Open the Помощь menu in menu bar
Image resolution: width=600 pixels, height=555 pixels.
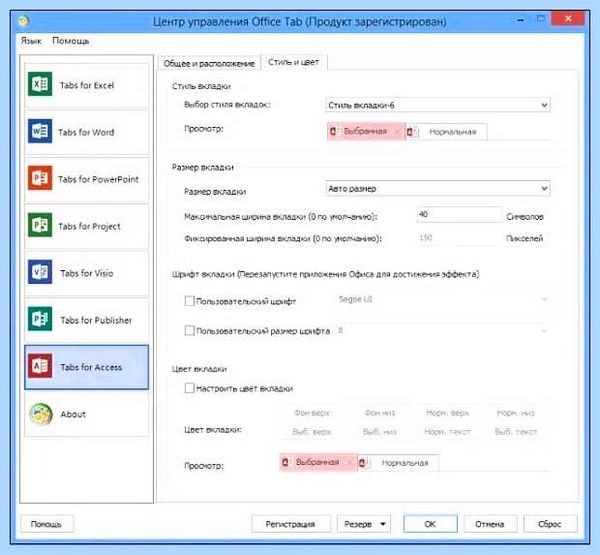[70, 41]
